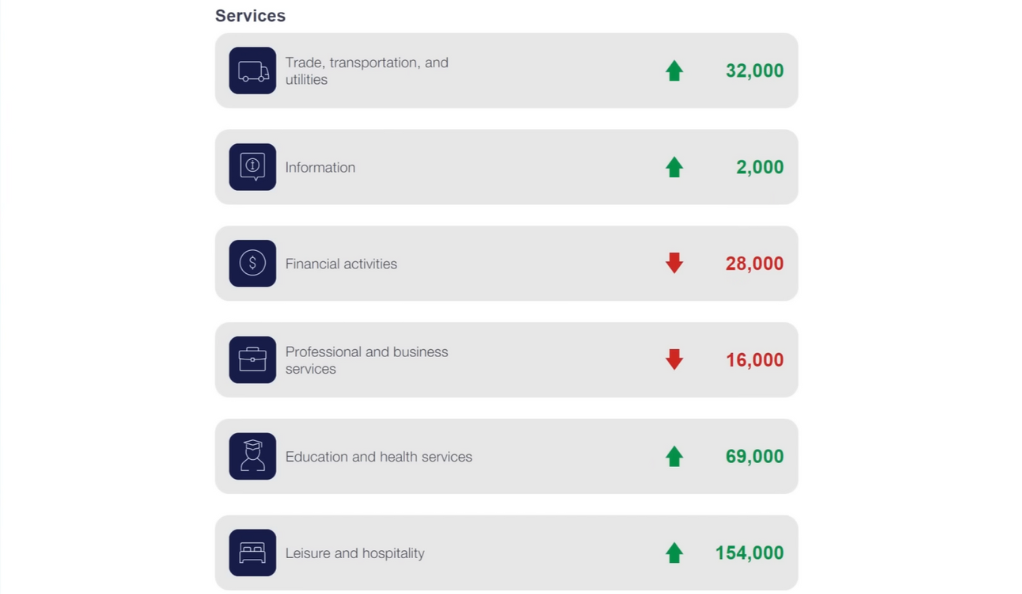Click the red down arrow beside 28,000
1022x594 pixels.
(x=674, y=263)
